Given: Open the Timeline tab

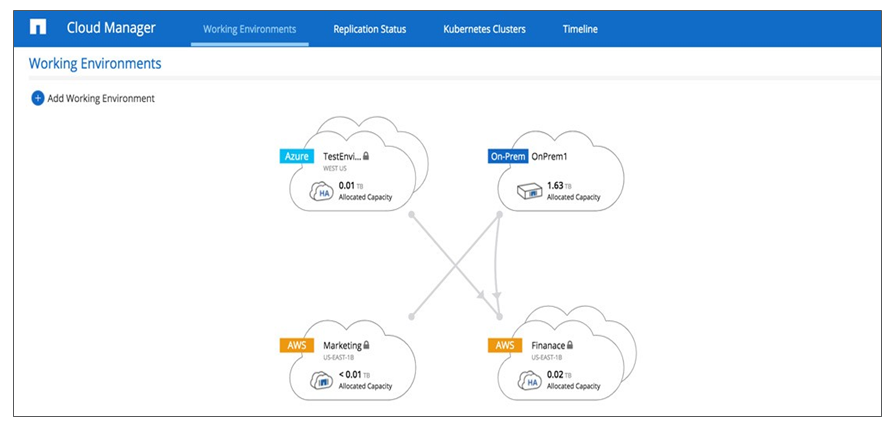Looking at the screenshot, I should click(580, 29).
